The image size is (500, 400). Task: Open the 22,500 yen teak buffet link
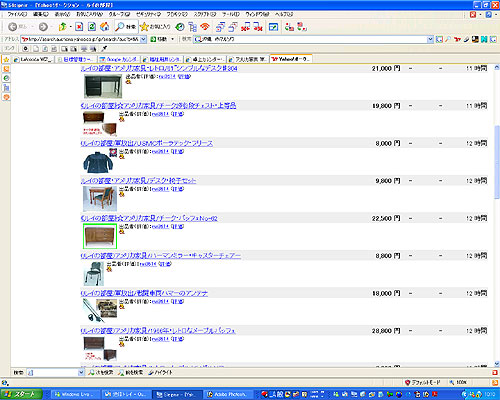click(x=149, y=218)
